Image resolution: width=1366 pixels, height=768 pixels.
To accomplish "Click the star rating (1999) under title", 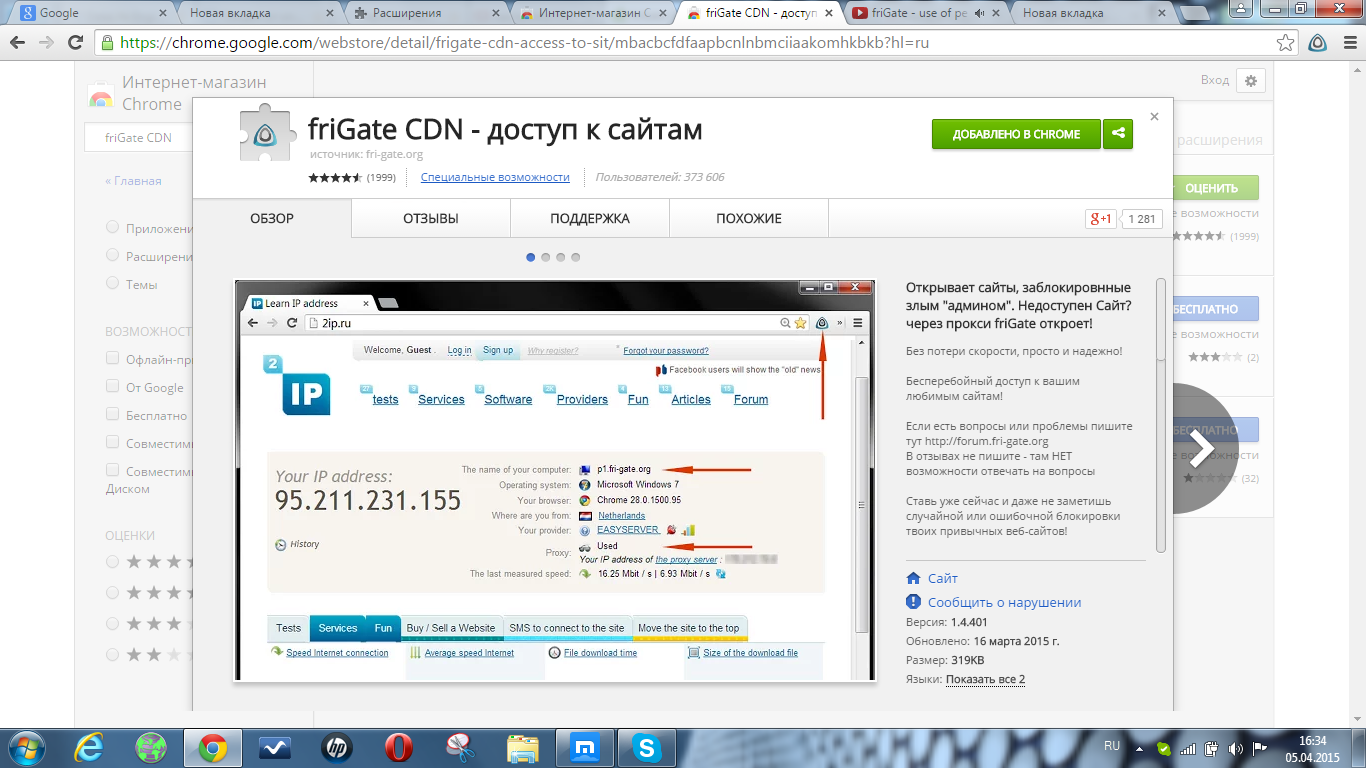I will point(352,177).
